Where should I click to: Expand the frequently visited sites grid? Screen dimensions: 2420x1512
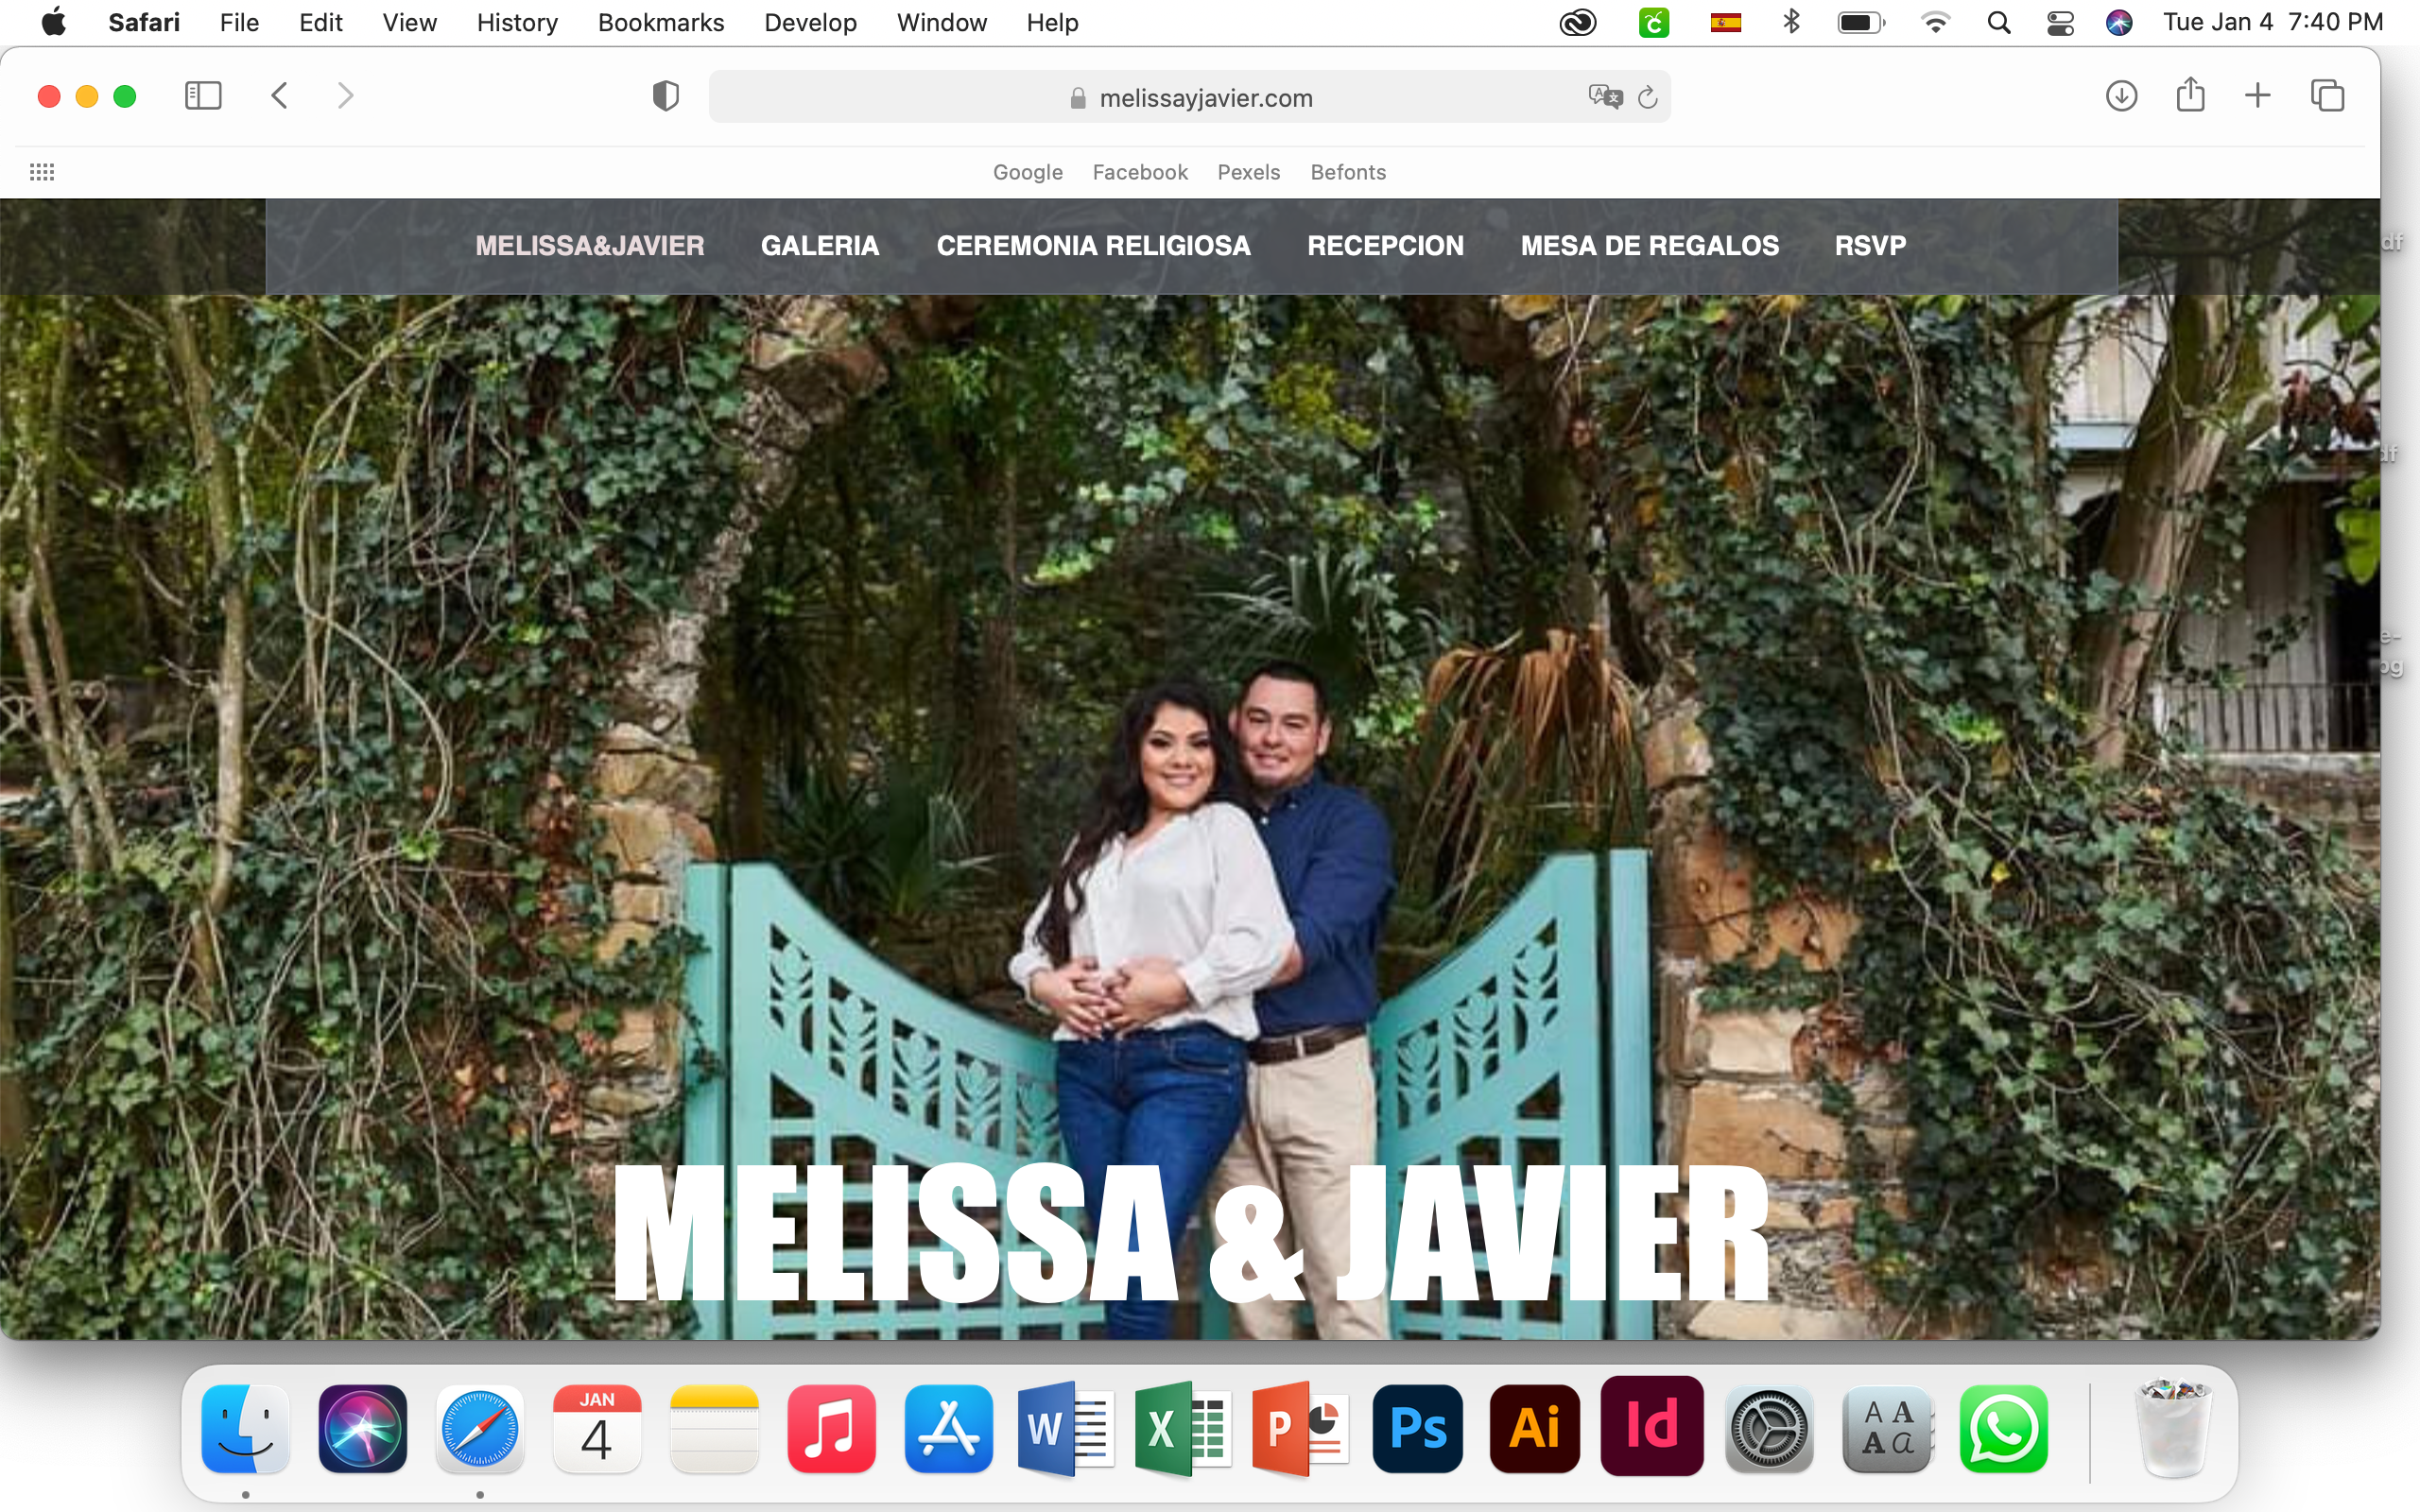(x=42, y=171)
